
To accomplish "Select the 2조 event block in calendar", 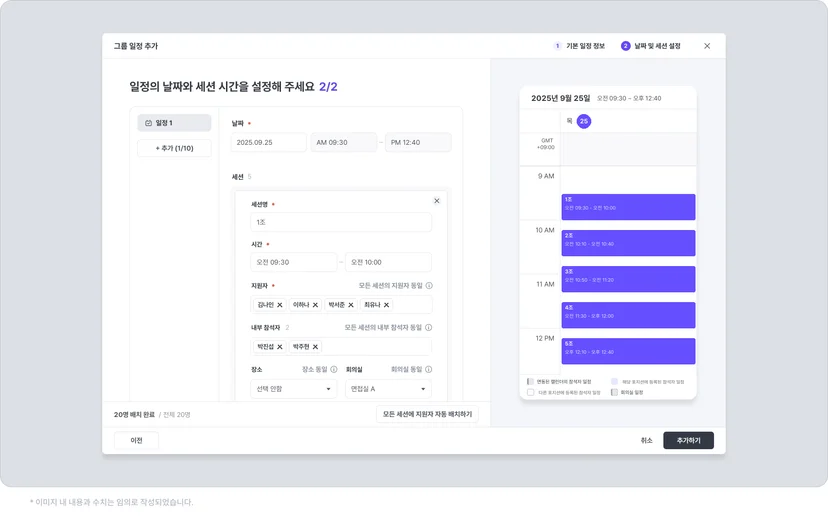I will (x=628, y=243).
